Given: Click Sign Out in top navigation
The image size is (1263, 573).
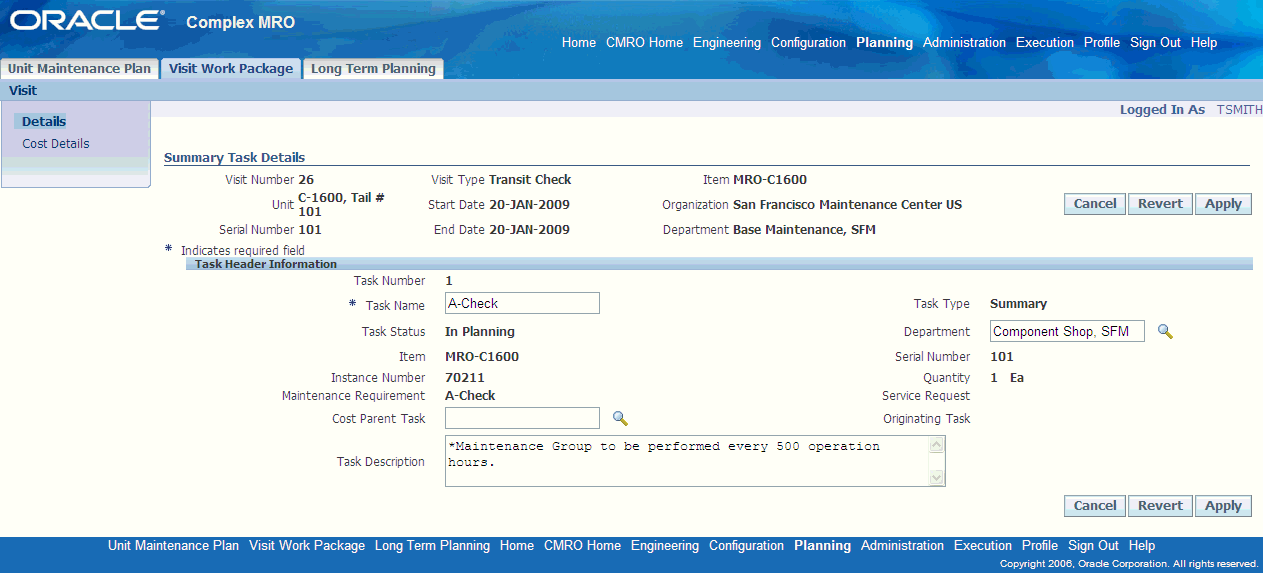Looking at the screenshot, I should 1155,43.
